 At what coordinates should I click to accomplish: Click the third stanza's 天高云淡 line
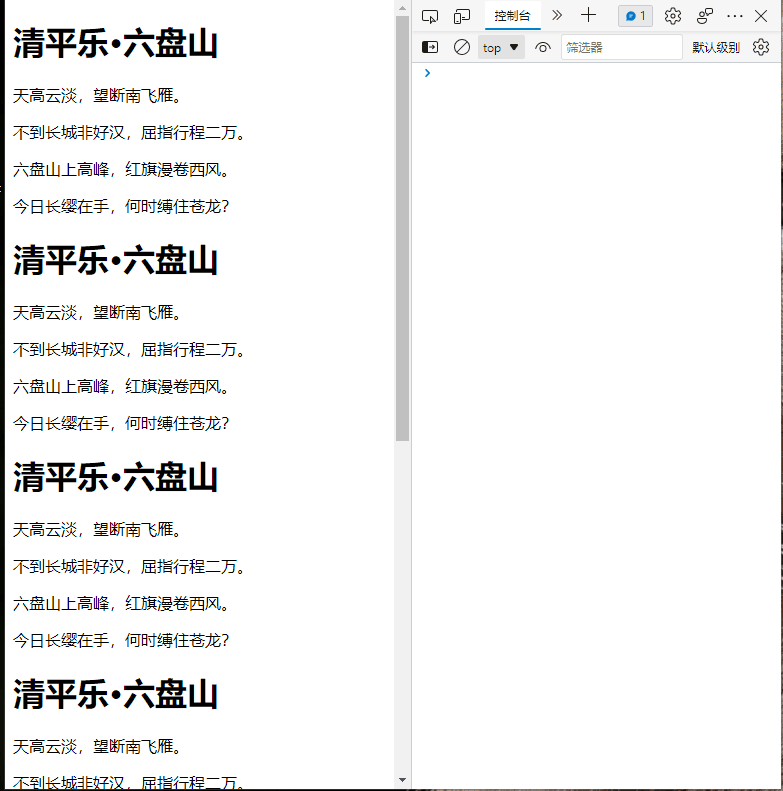pyautogui.click(x=96, y=529)
